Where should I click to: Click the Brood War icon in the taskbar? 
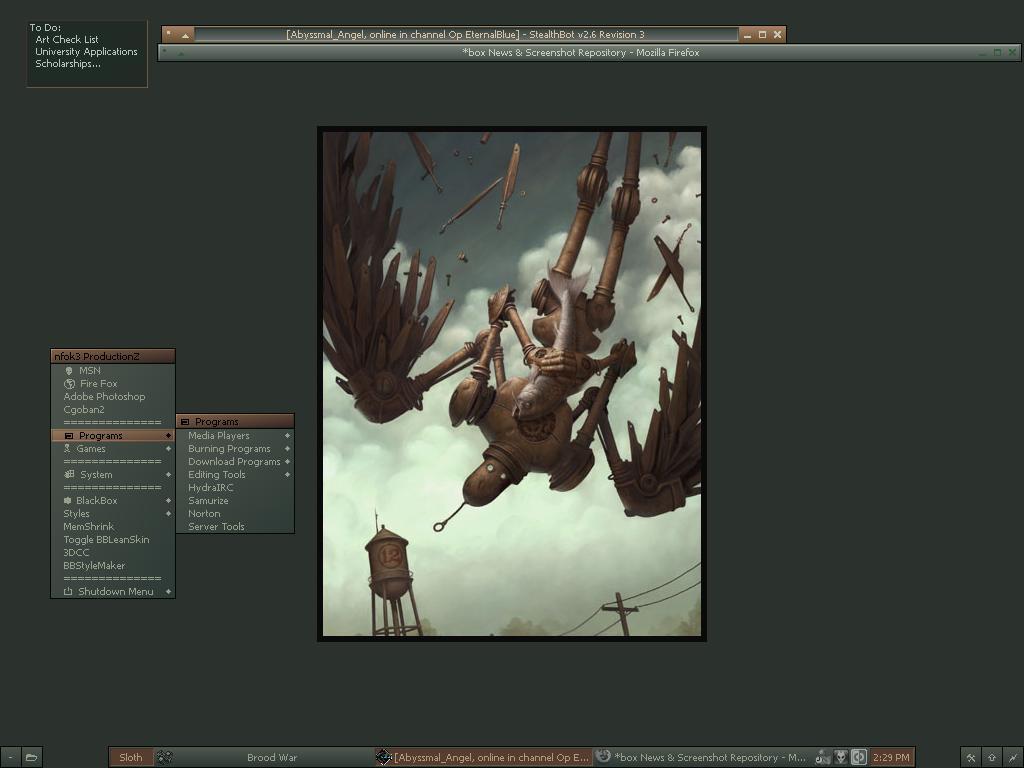tap(165, 758)
